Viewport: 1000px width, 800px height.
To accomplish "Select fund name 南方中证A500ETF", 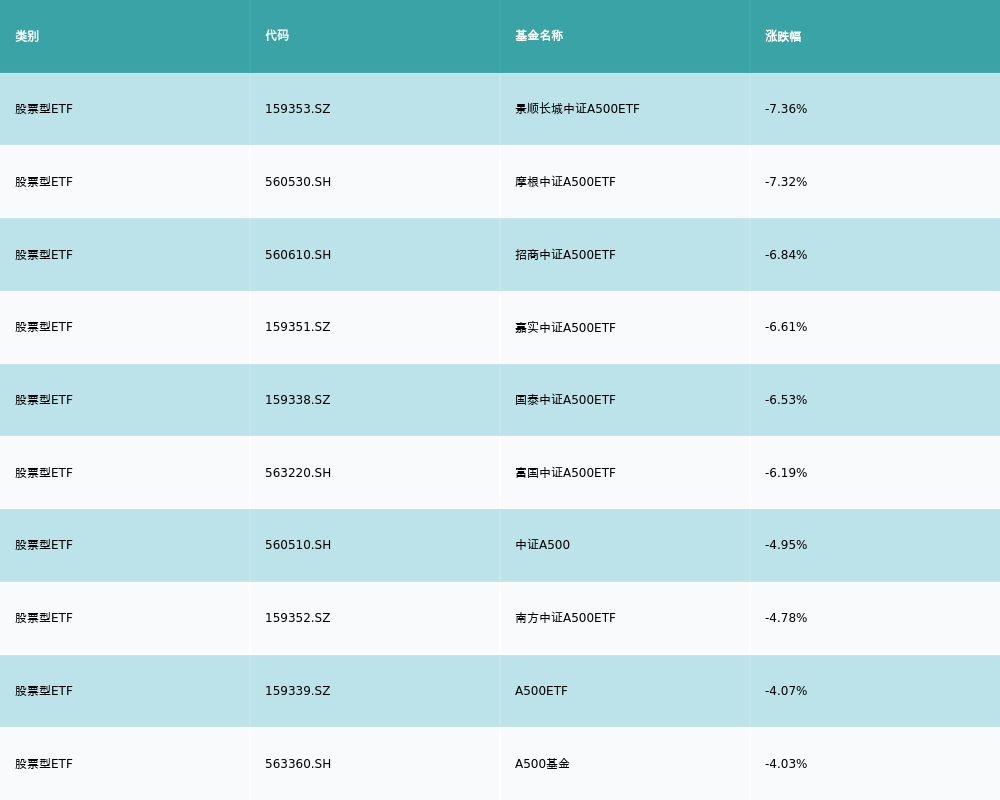I will [x=565, y=618].
